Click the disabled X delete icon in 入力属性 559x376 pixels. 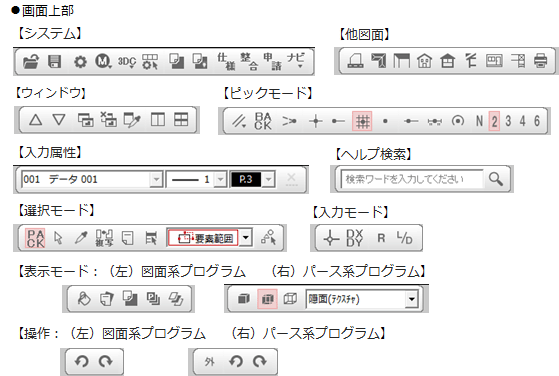(291, 179)
